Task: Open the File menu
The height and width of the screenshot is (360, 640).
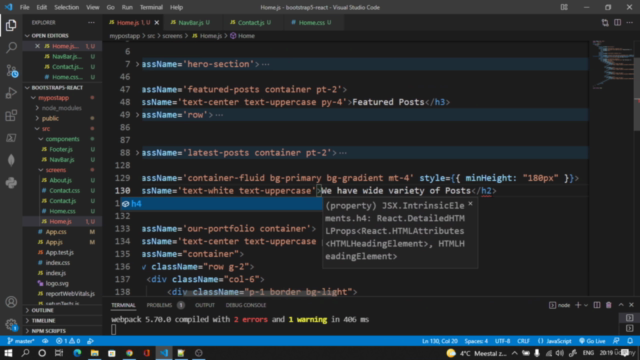Action: click(24, 7)
